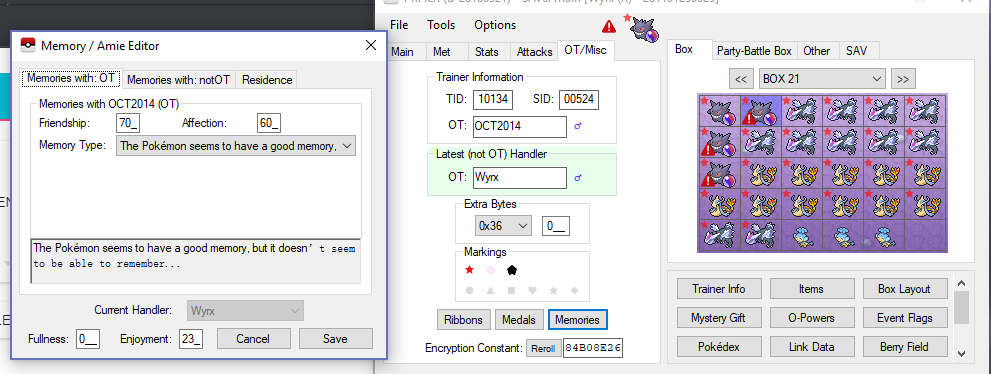Open the Options menu
The height and width of the screenshot is (374, 991).
point(495,25)
